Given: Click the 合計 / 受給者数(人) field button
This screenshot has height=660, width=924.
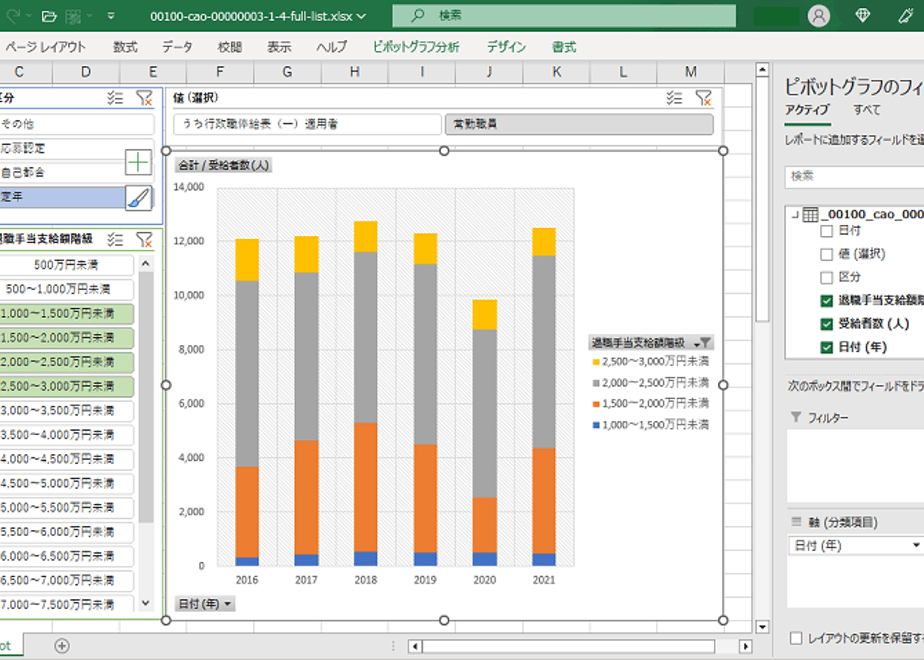Looking at the screenshot, I should 223,165.
